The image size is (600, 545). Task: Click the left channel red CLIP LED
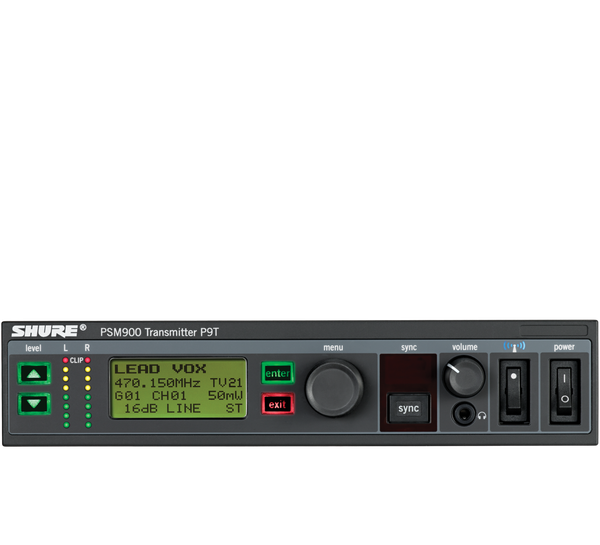65,360
